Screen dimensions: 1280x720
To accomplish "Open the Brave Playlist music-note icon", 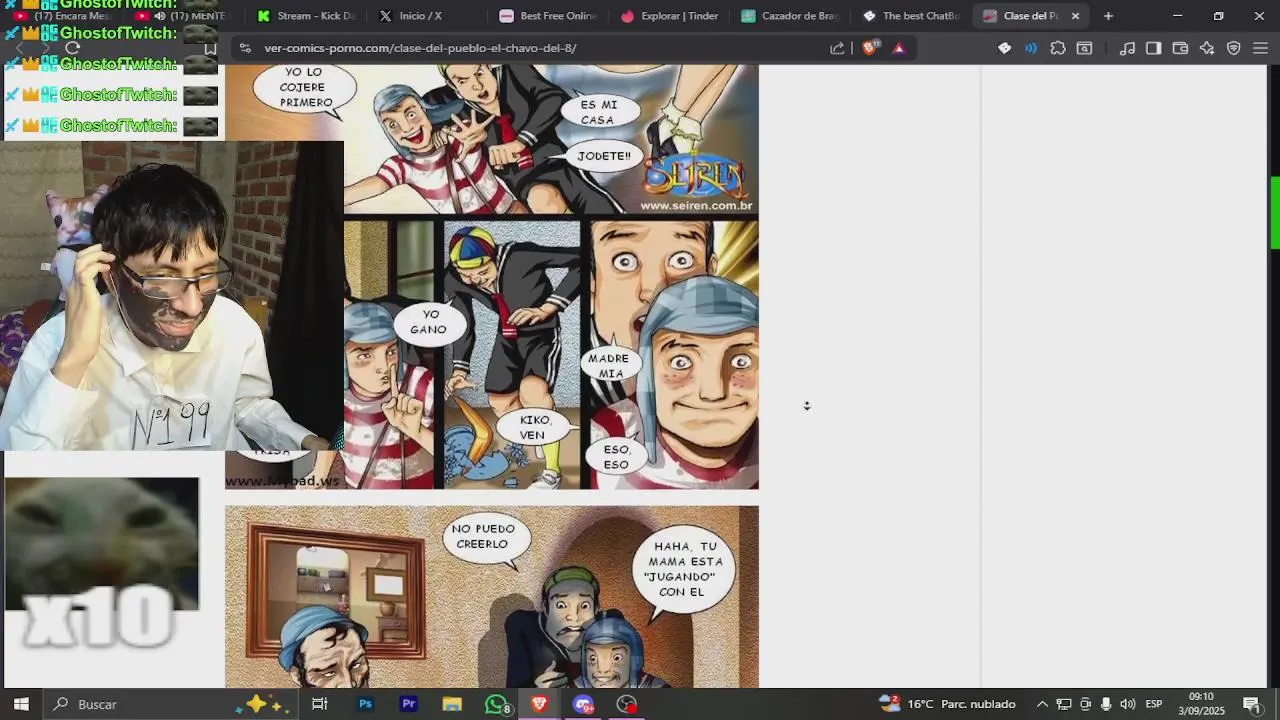I will click(x=1127, y=48).
